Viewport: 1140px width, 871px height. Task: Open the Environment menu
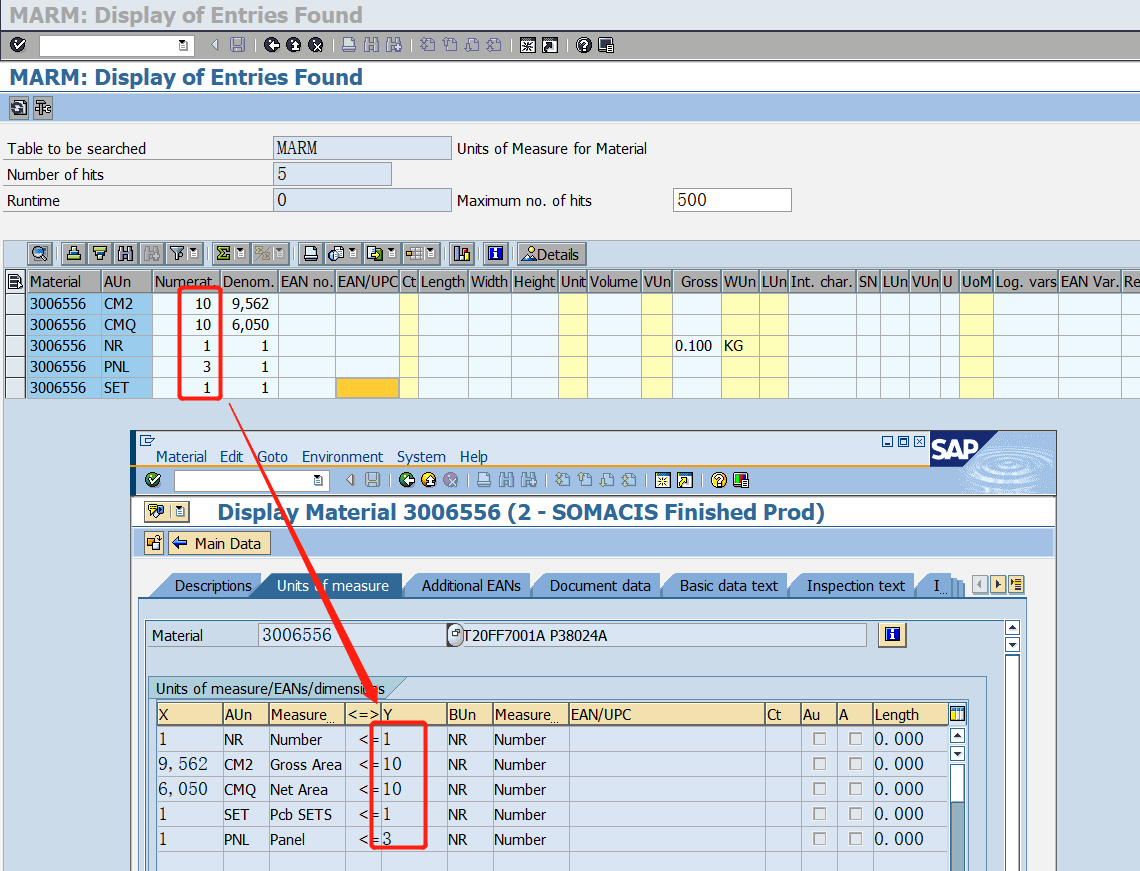tap(342, 456)
